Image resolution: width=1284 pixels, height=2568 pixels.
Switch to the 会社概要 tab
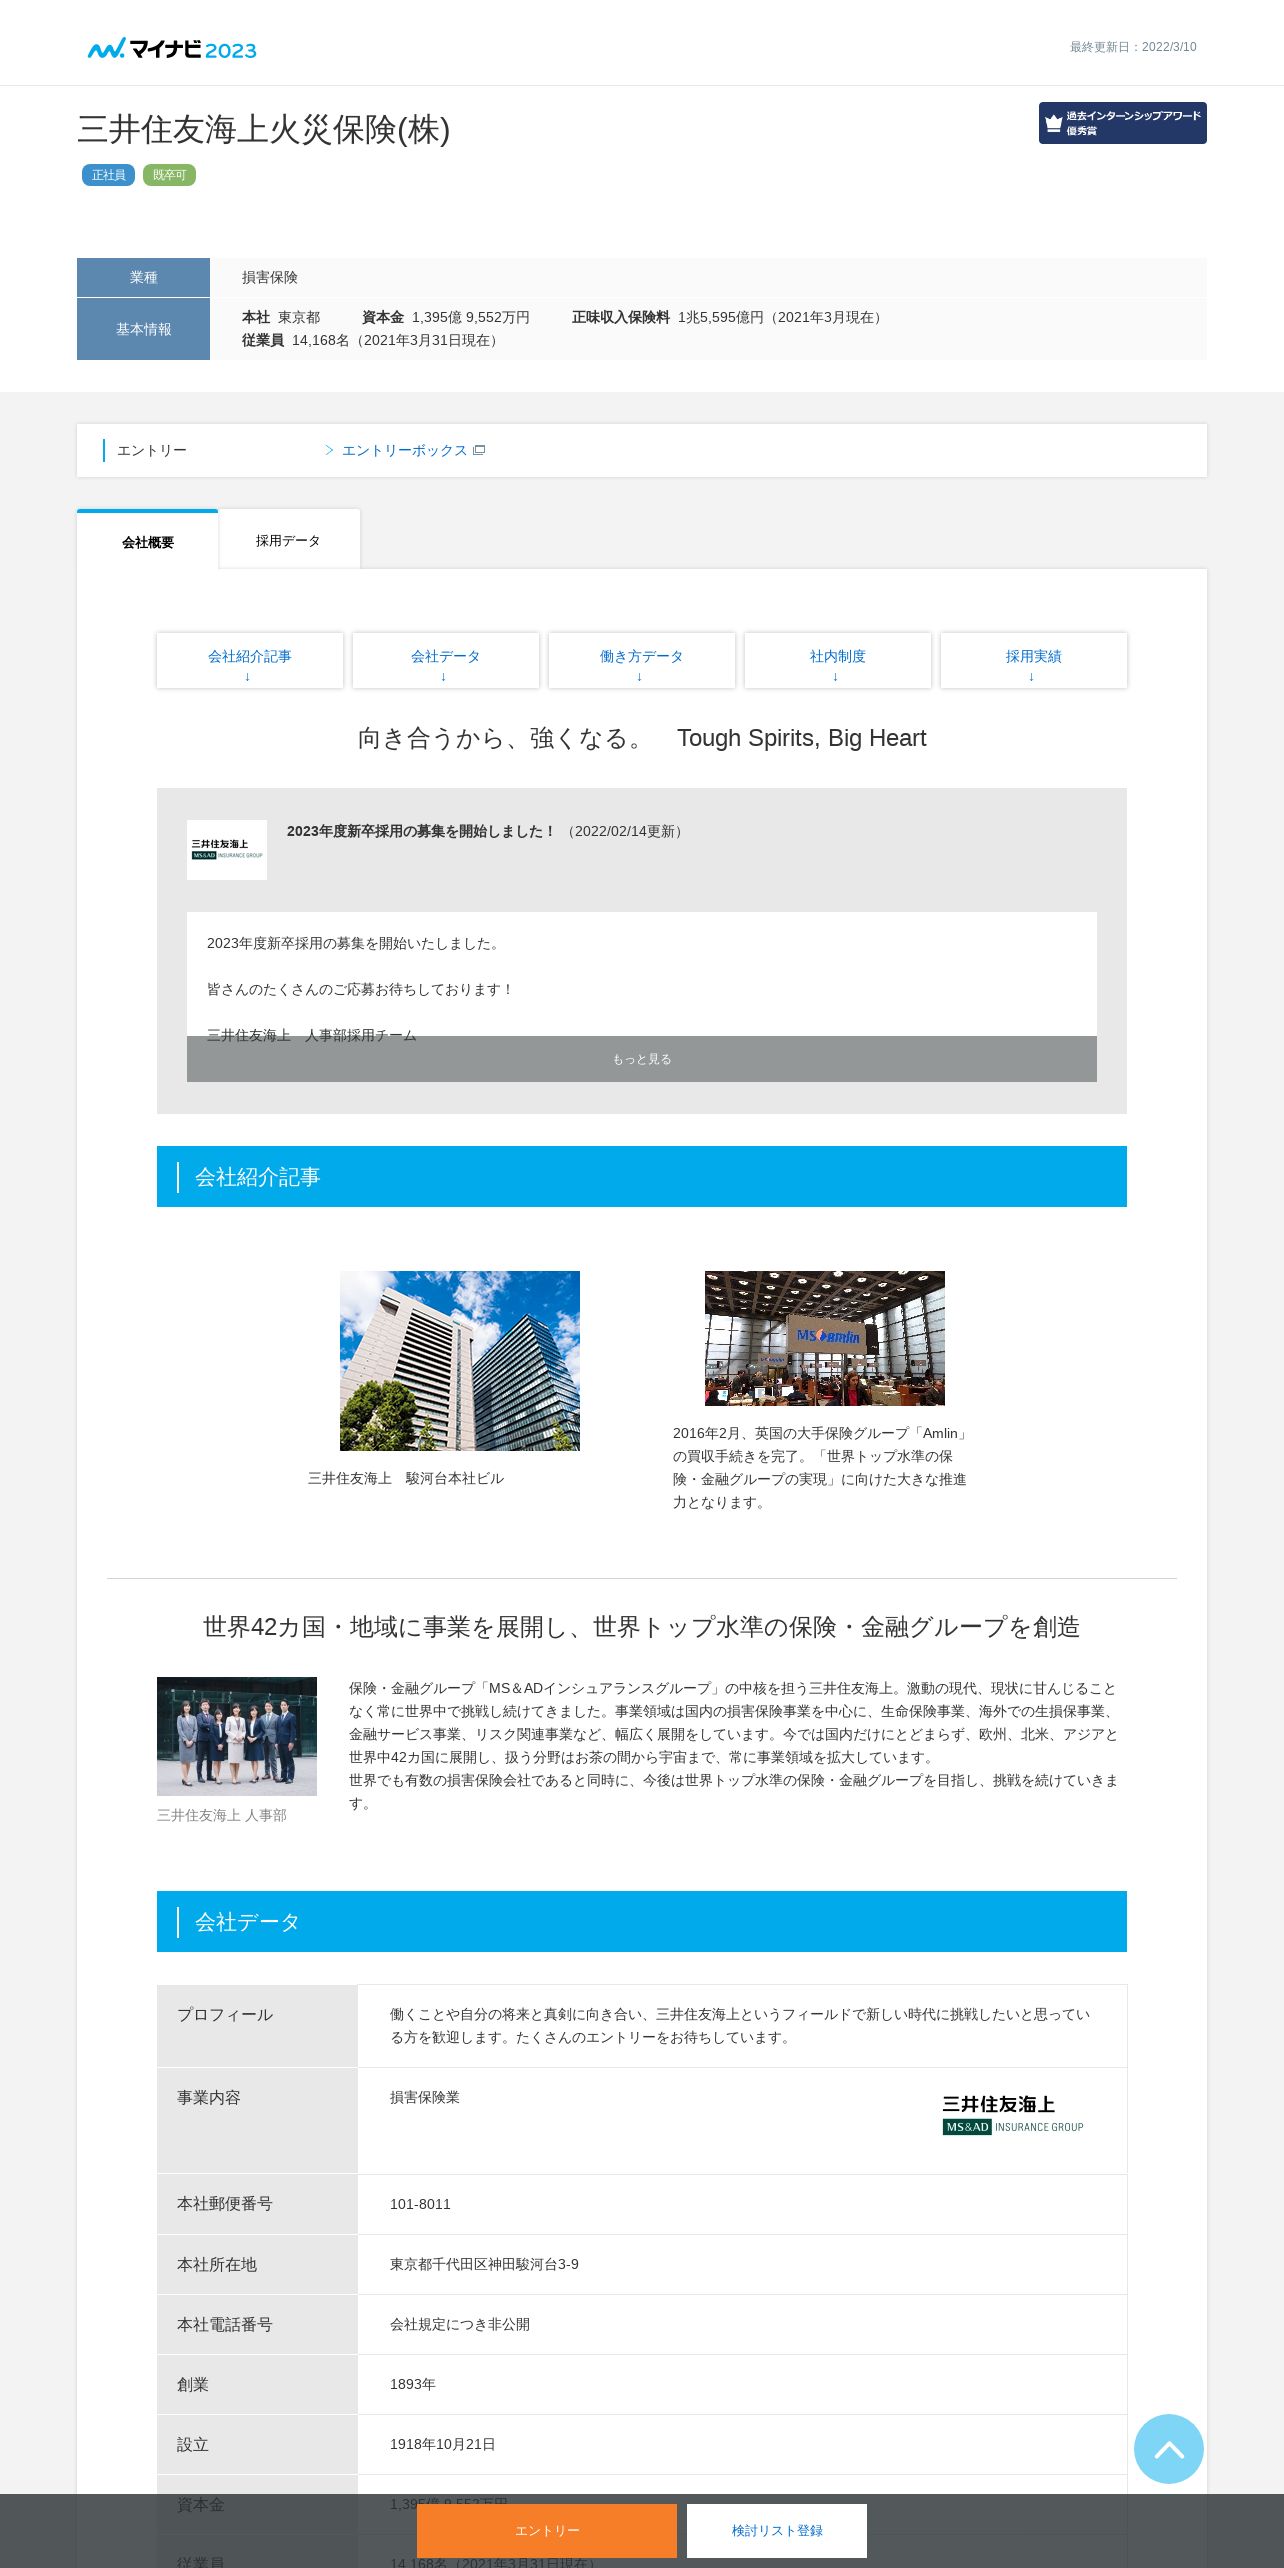tap(148, 541)
